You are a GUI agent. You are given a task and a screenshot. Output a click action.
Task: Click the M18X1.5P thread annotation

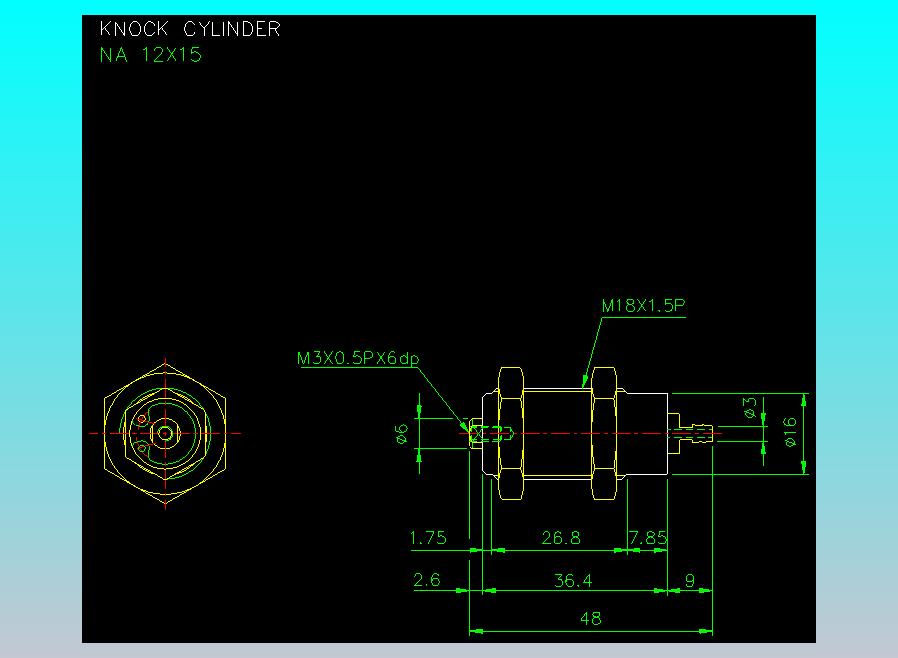click(x=643, y=305)
